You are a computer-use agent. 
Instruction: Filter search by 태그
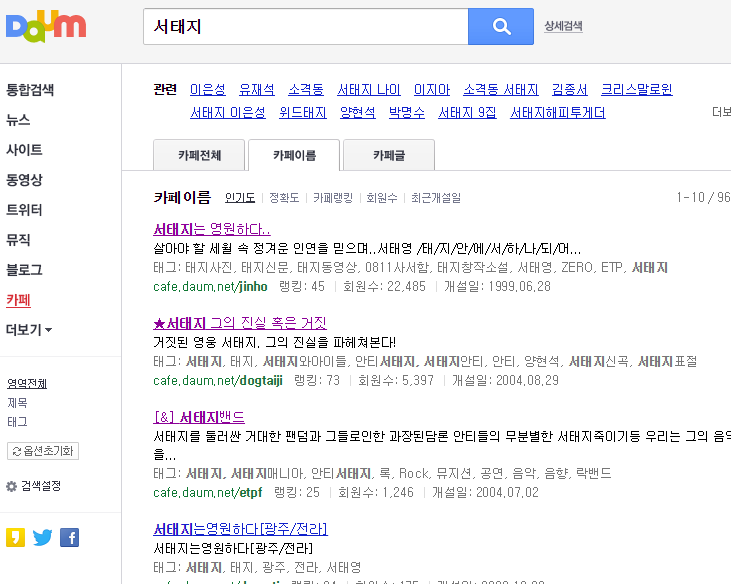click(17, 422)
